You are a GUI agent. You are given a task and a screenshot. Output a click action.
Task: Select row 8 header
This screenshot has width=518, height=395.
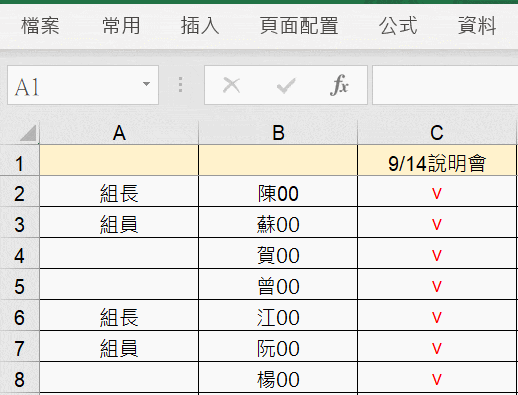19,377
